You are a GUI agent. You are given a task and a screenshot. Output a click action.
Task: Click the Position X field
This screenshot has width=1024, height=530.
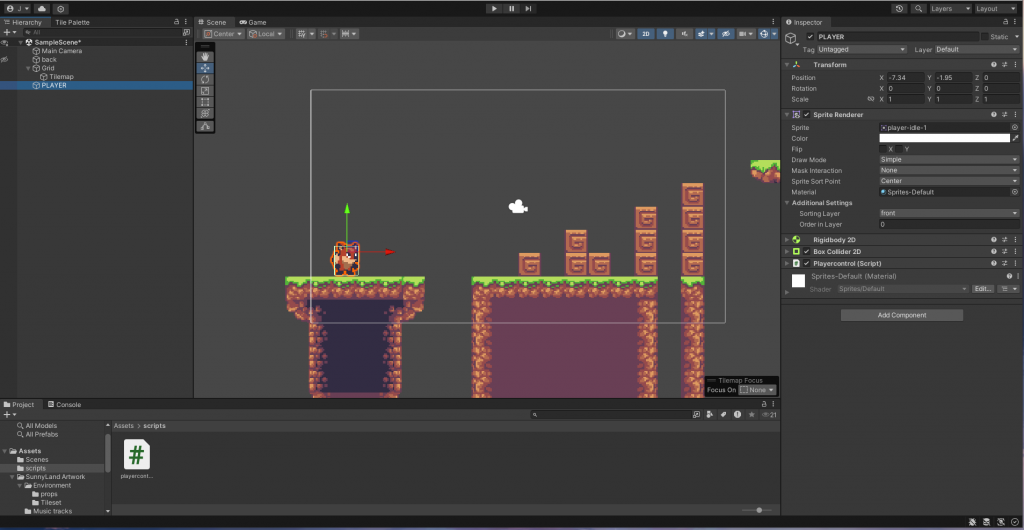(905, 78)
